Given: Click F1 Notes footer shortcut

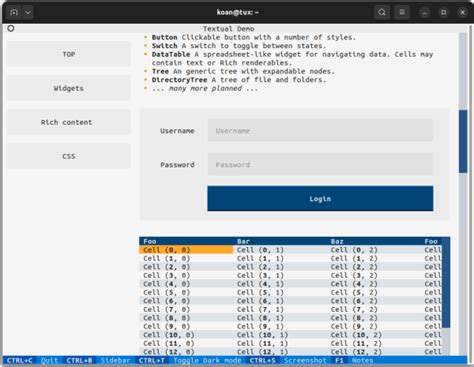Looking at the screenshot, I should pos(353,360).
